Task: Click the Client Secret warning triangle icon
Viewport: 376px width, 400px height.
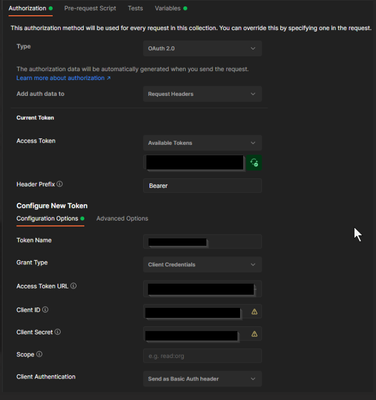Action: 254,334
